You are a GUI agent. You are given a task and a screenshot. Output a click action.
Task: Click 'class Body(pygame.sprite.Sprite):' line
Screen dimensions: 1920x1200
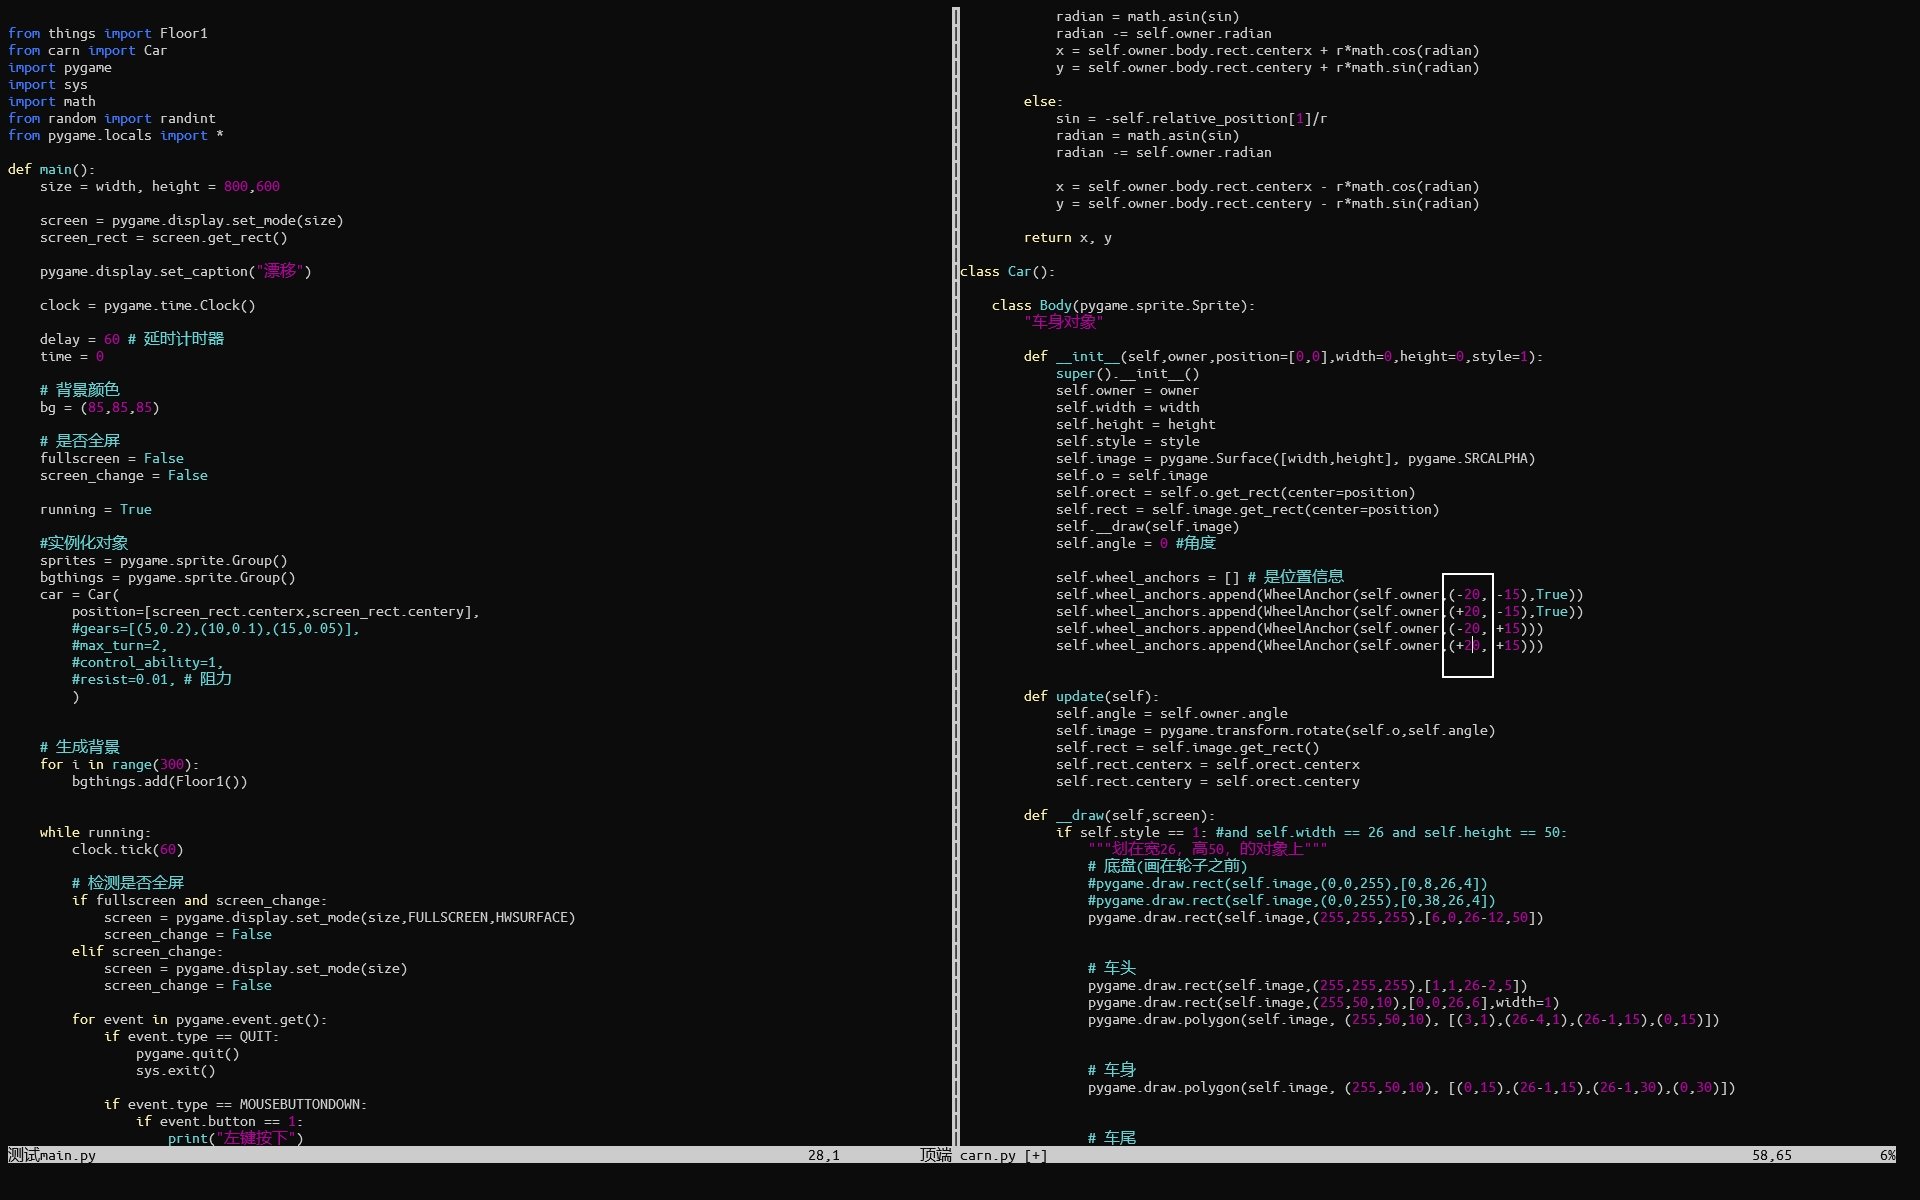pyautogui.click(x=1124, y=305)
